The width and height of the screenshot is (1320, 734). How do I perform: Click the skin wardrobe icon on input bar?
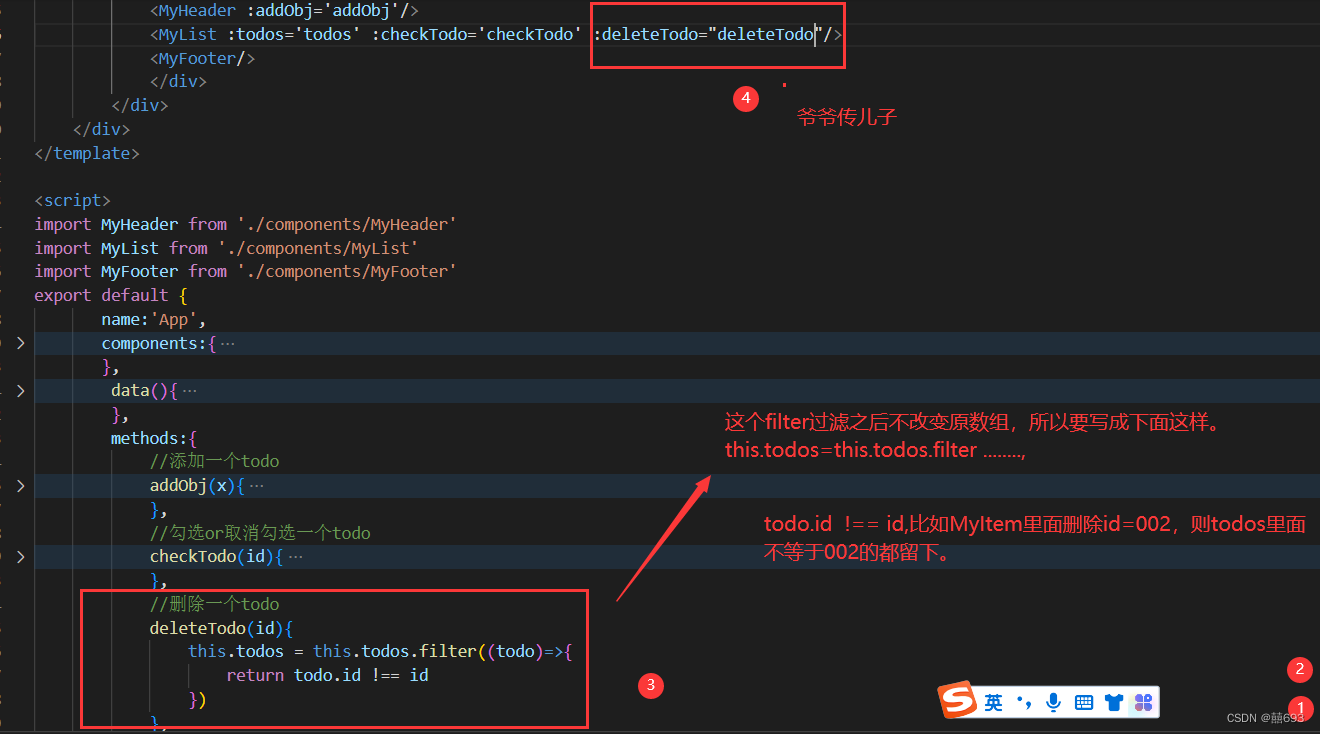[x=1113, y=702]
